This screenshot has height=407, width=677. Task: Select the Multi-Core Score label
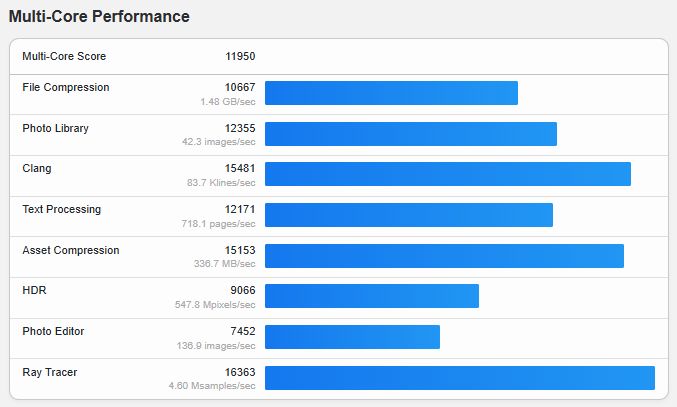pos(64,56)
